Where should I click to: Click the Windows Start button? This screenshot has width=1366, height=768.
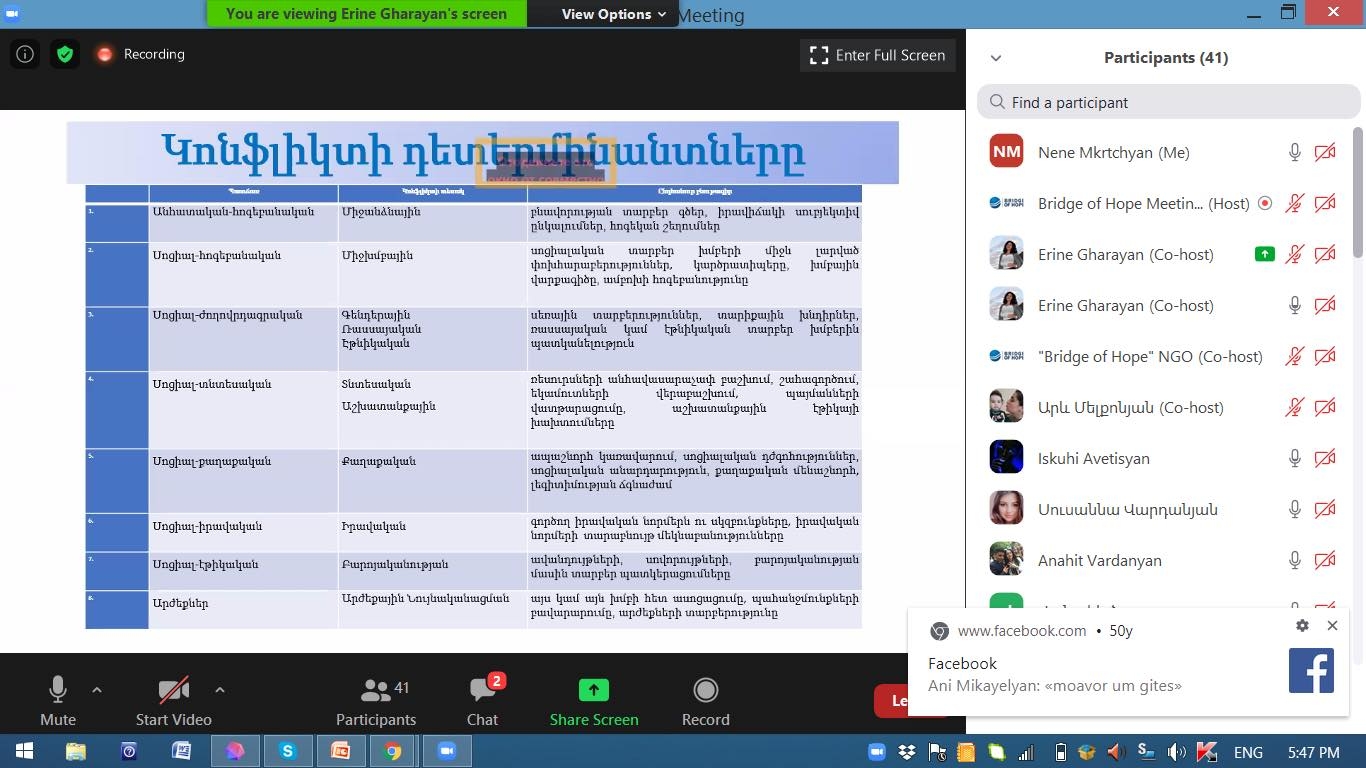[x=24, y=751]
